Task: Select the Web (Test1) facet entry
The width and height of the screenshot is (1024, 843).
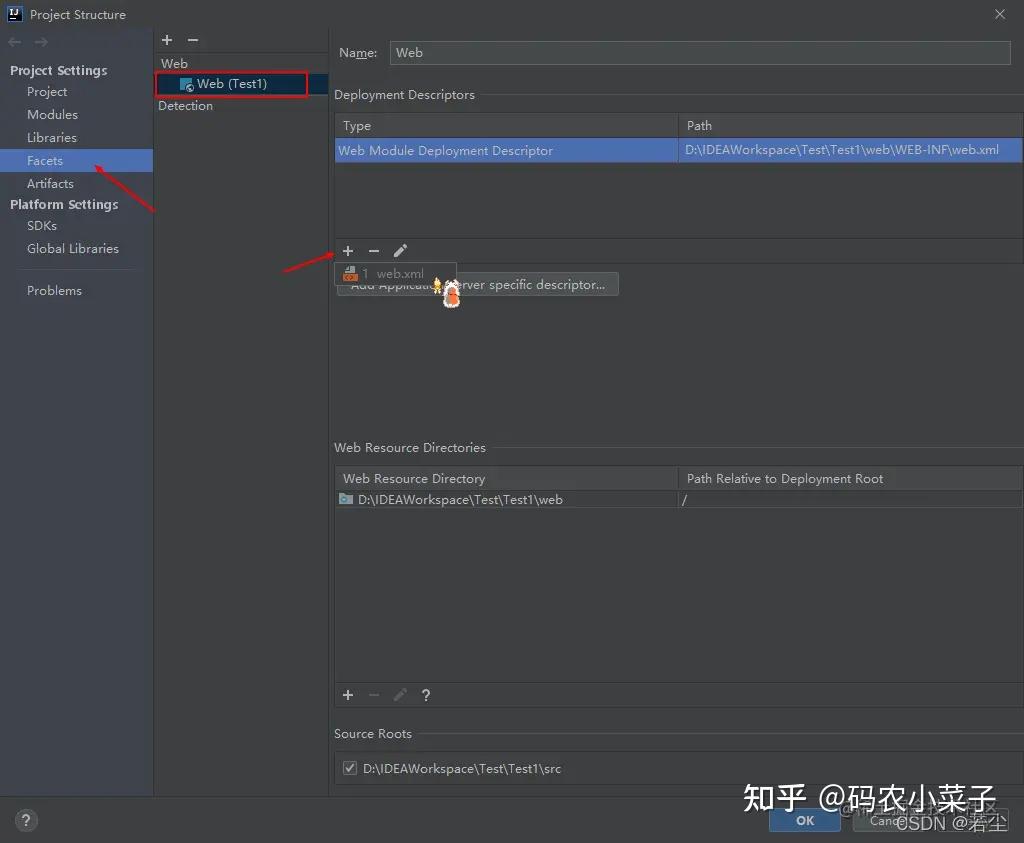Action: 230,84
